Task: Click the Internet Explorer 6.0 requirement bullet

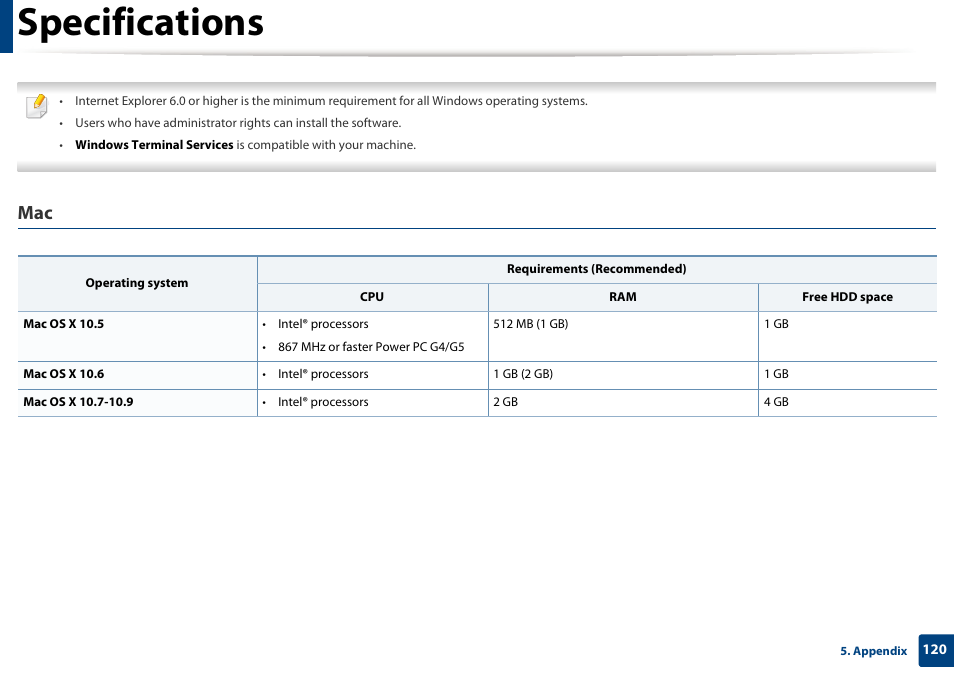Action: (330, 100)
